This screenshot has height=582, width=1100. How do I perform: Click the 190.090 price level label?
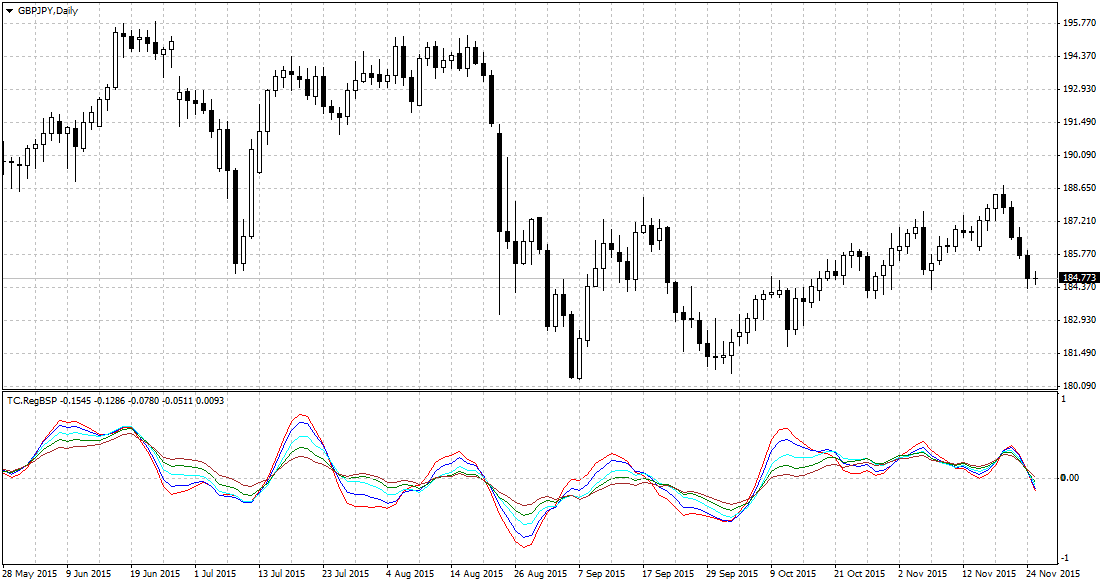pyautogui.click(x=1079, y=155)
